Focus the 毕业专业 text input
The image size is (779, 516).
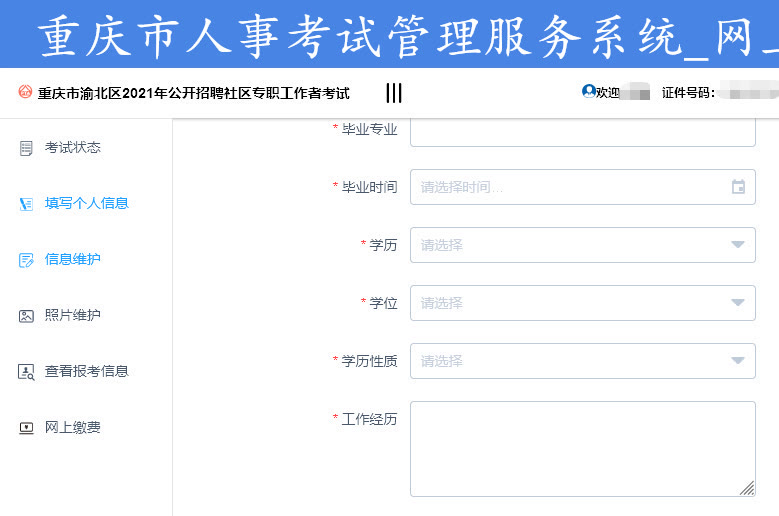click(583, 132)
